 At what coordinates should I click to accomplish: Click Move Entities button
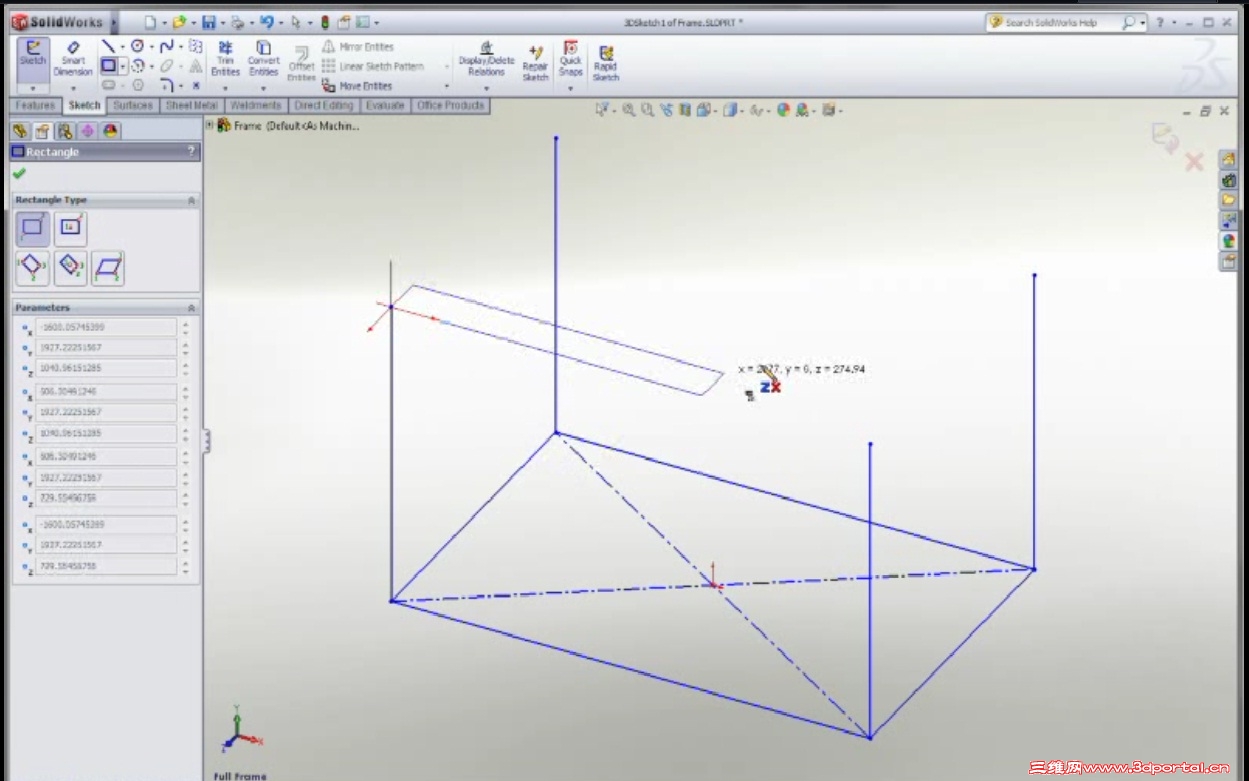[x=356, y=86]
